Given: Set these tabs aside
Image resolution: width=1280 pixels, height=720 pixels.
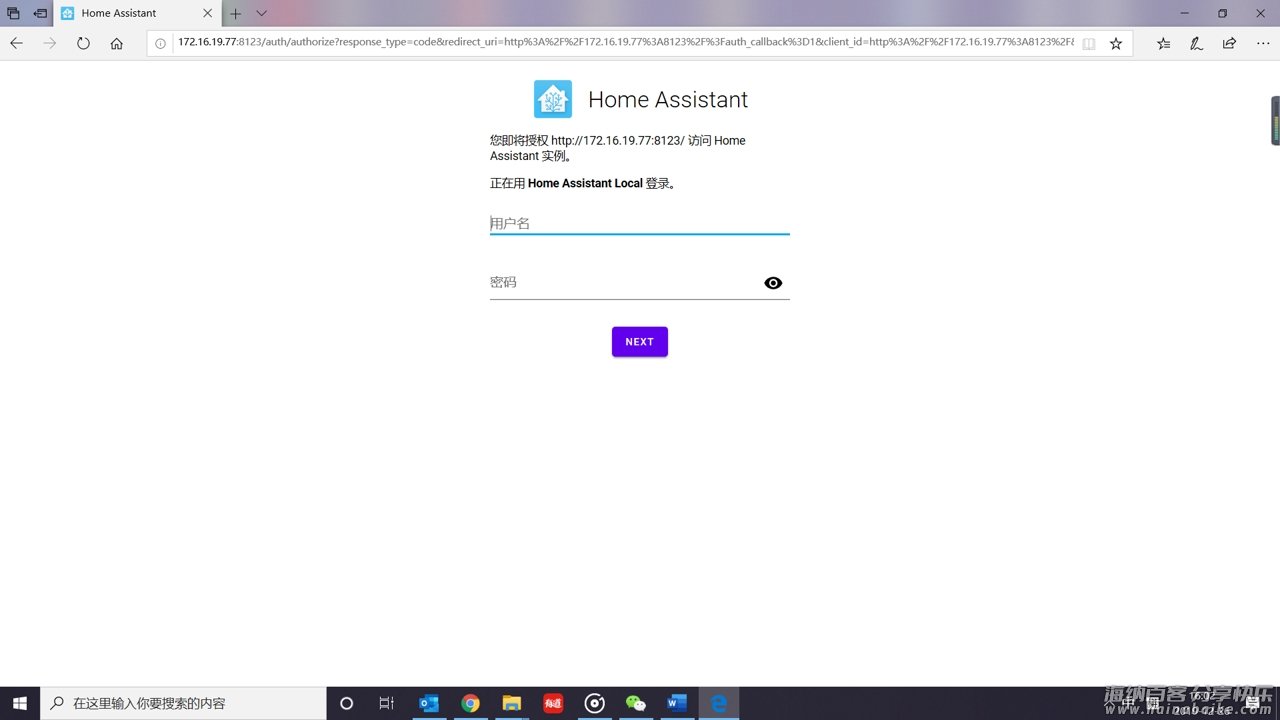Looking at the screenshot, I should pyautogui.click(x=40, y=14).
